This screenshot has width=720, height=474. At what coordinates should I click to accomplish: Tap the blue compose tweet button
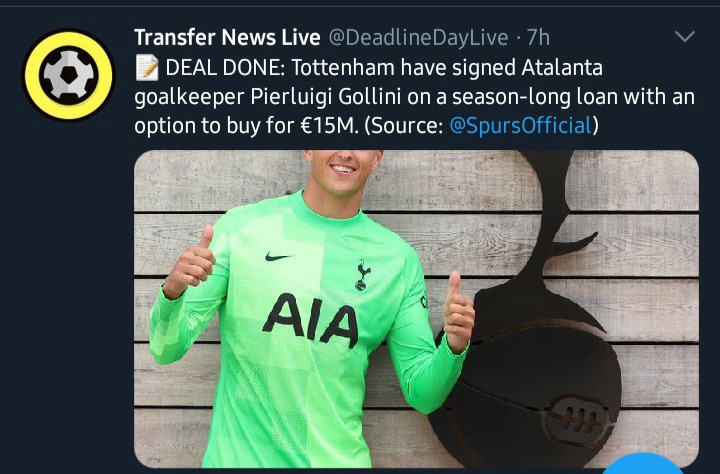(x=644, y=464)
